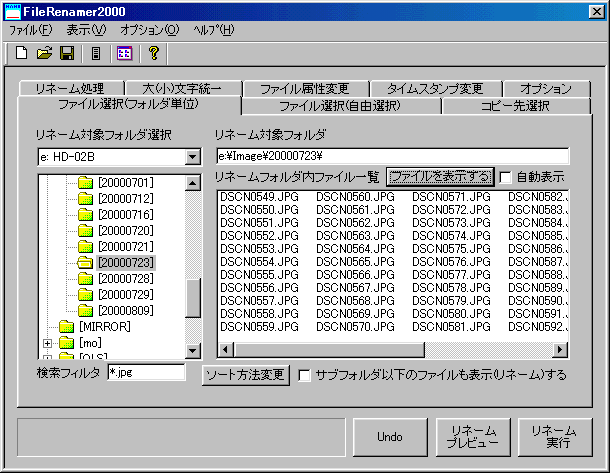Click the file list horizontal scrollbar thumb
This screenshot has width=610, height=473.
[x=329, y=349]
